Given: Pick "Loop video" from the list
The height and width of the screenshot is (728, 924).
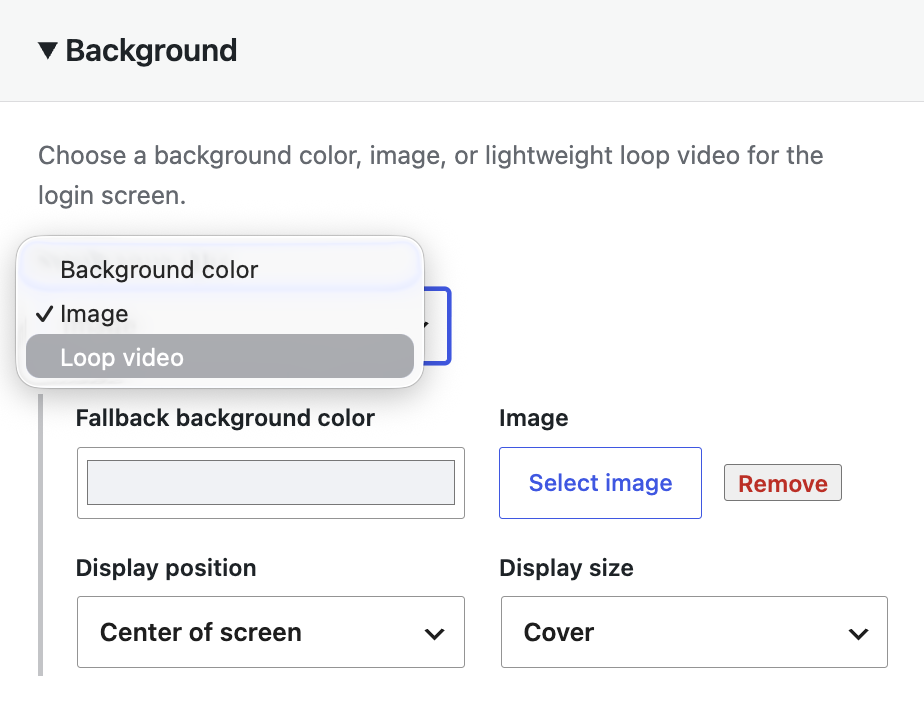Looking at the screenshot, I should coord(220,357).
